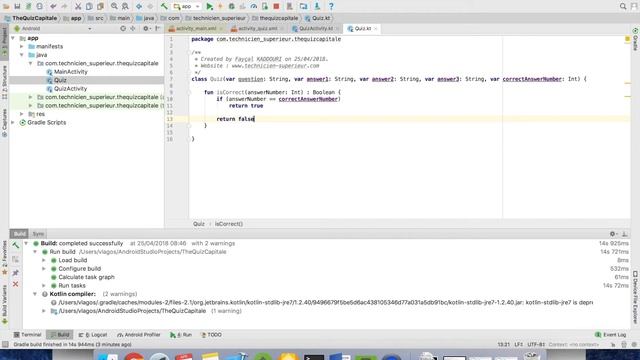640x360 pixels.
Task: Open the app run configuration dropdown
Action: (187, 6)
